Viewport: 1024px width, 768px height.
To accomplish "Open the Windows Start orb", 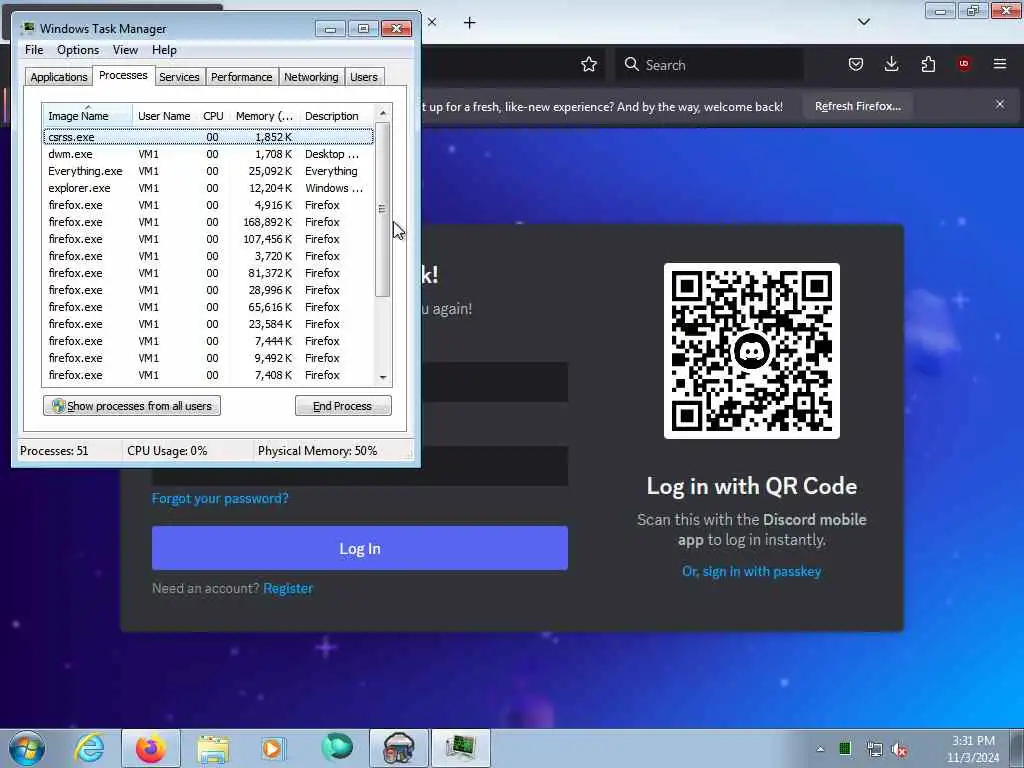I will coord(27,748).
